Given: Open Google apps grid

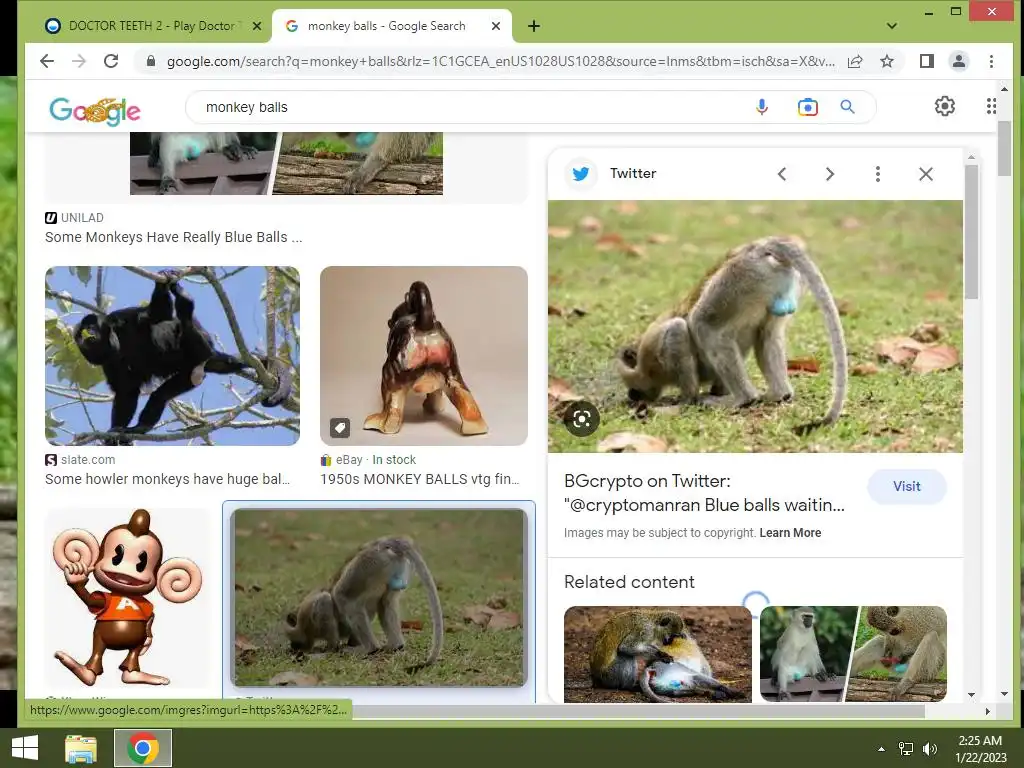Looking at the screenshot, I should [x=991, y=106].
